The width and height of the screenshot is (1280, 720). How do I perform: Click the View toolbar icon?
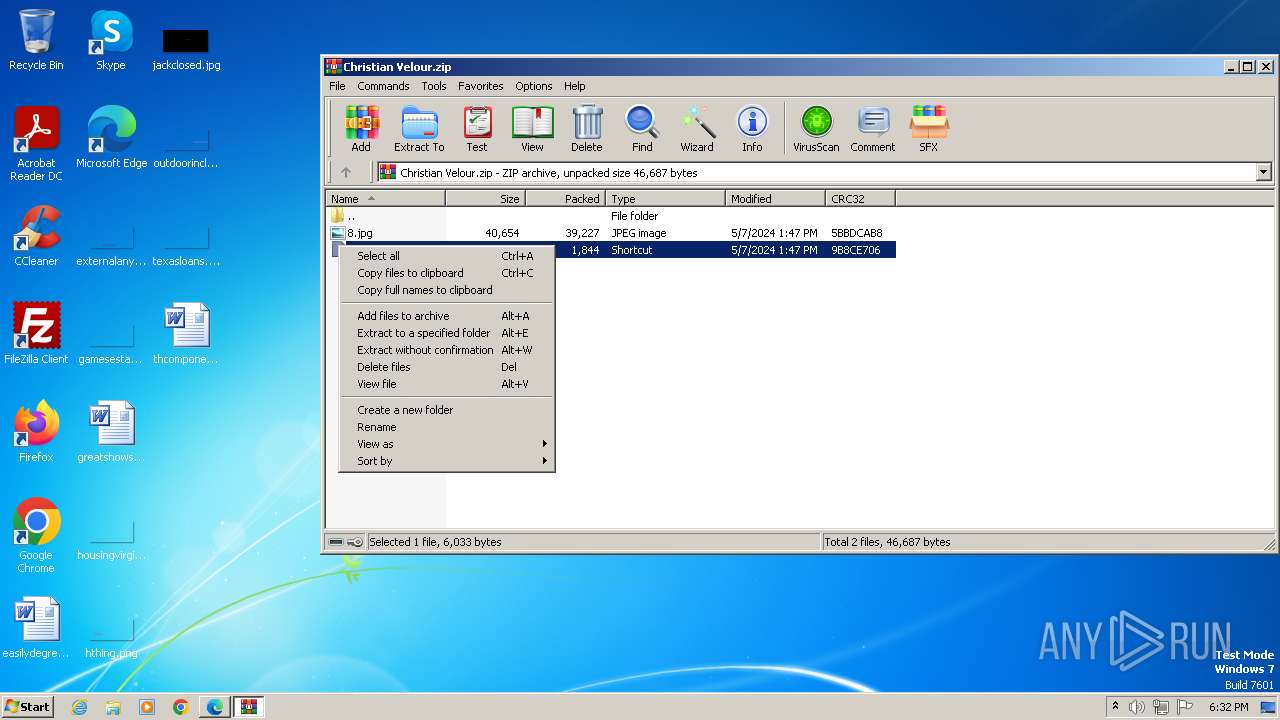532,129
